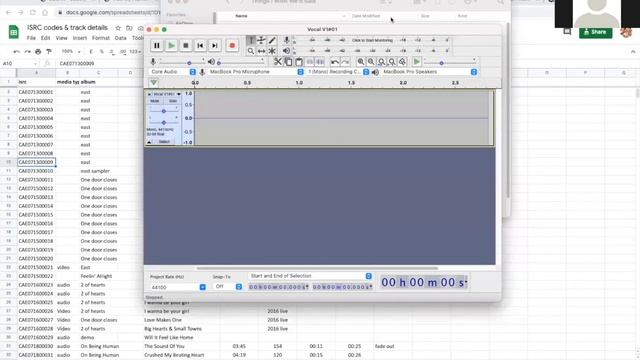Open the File menu in Google Sheets
This screenshot has height=360, width=640.
pyautogui.click(x=31, y=38)
